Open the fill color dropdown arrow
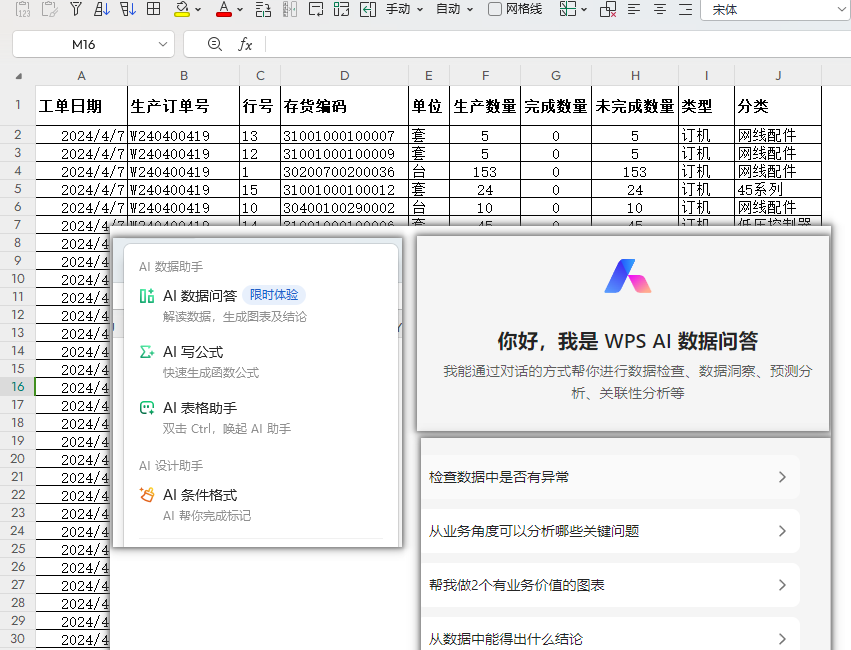 (198, 10)
